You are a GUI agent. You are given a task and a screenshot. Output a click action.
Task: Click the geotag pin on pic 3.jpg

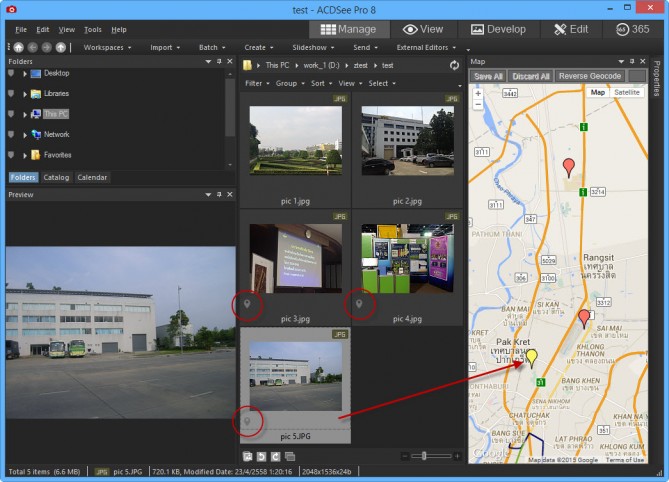point(247,304)
